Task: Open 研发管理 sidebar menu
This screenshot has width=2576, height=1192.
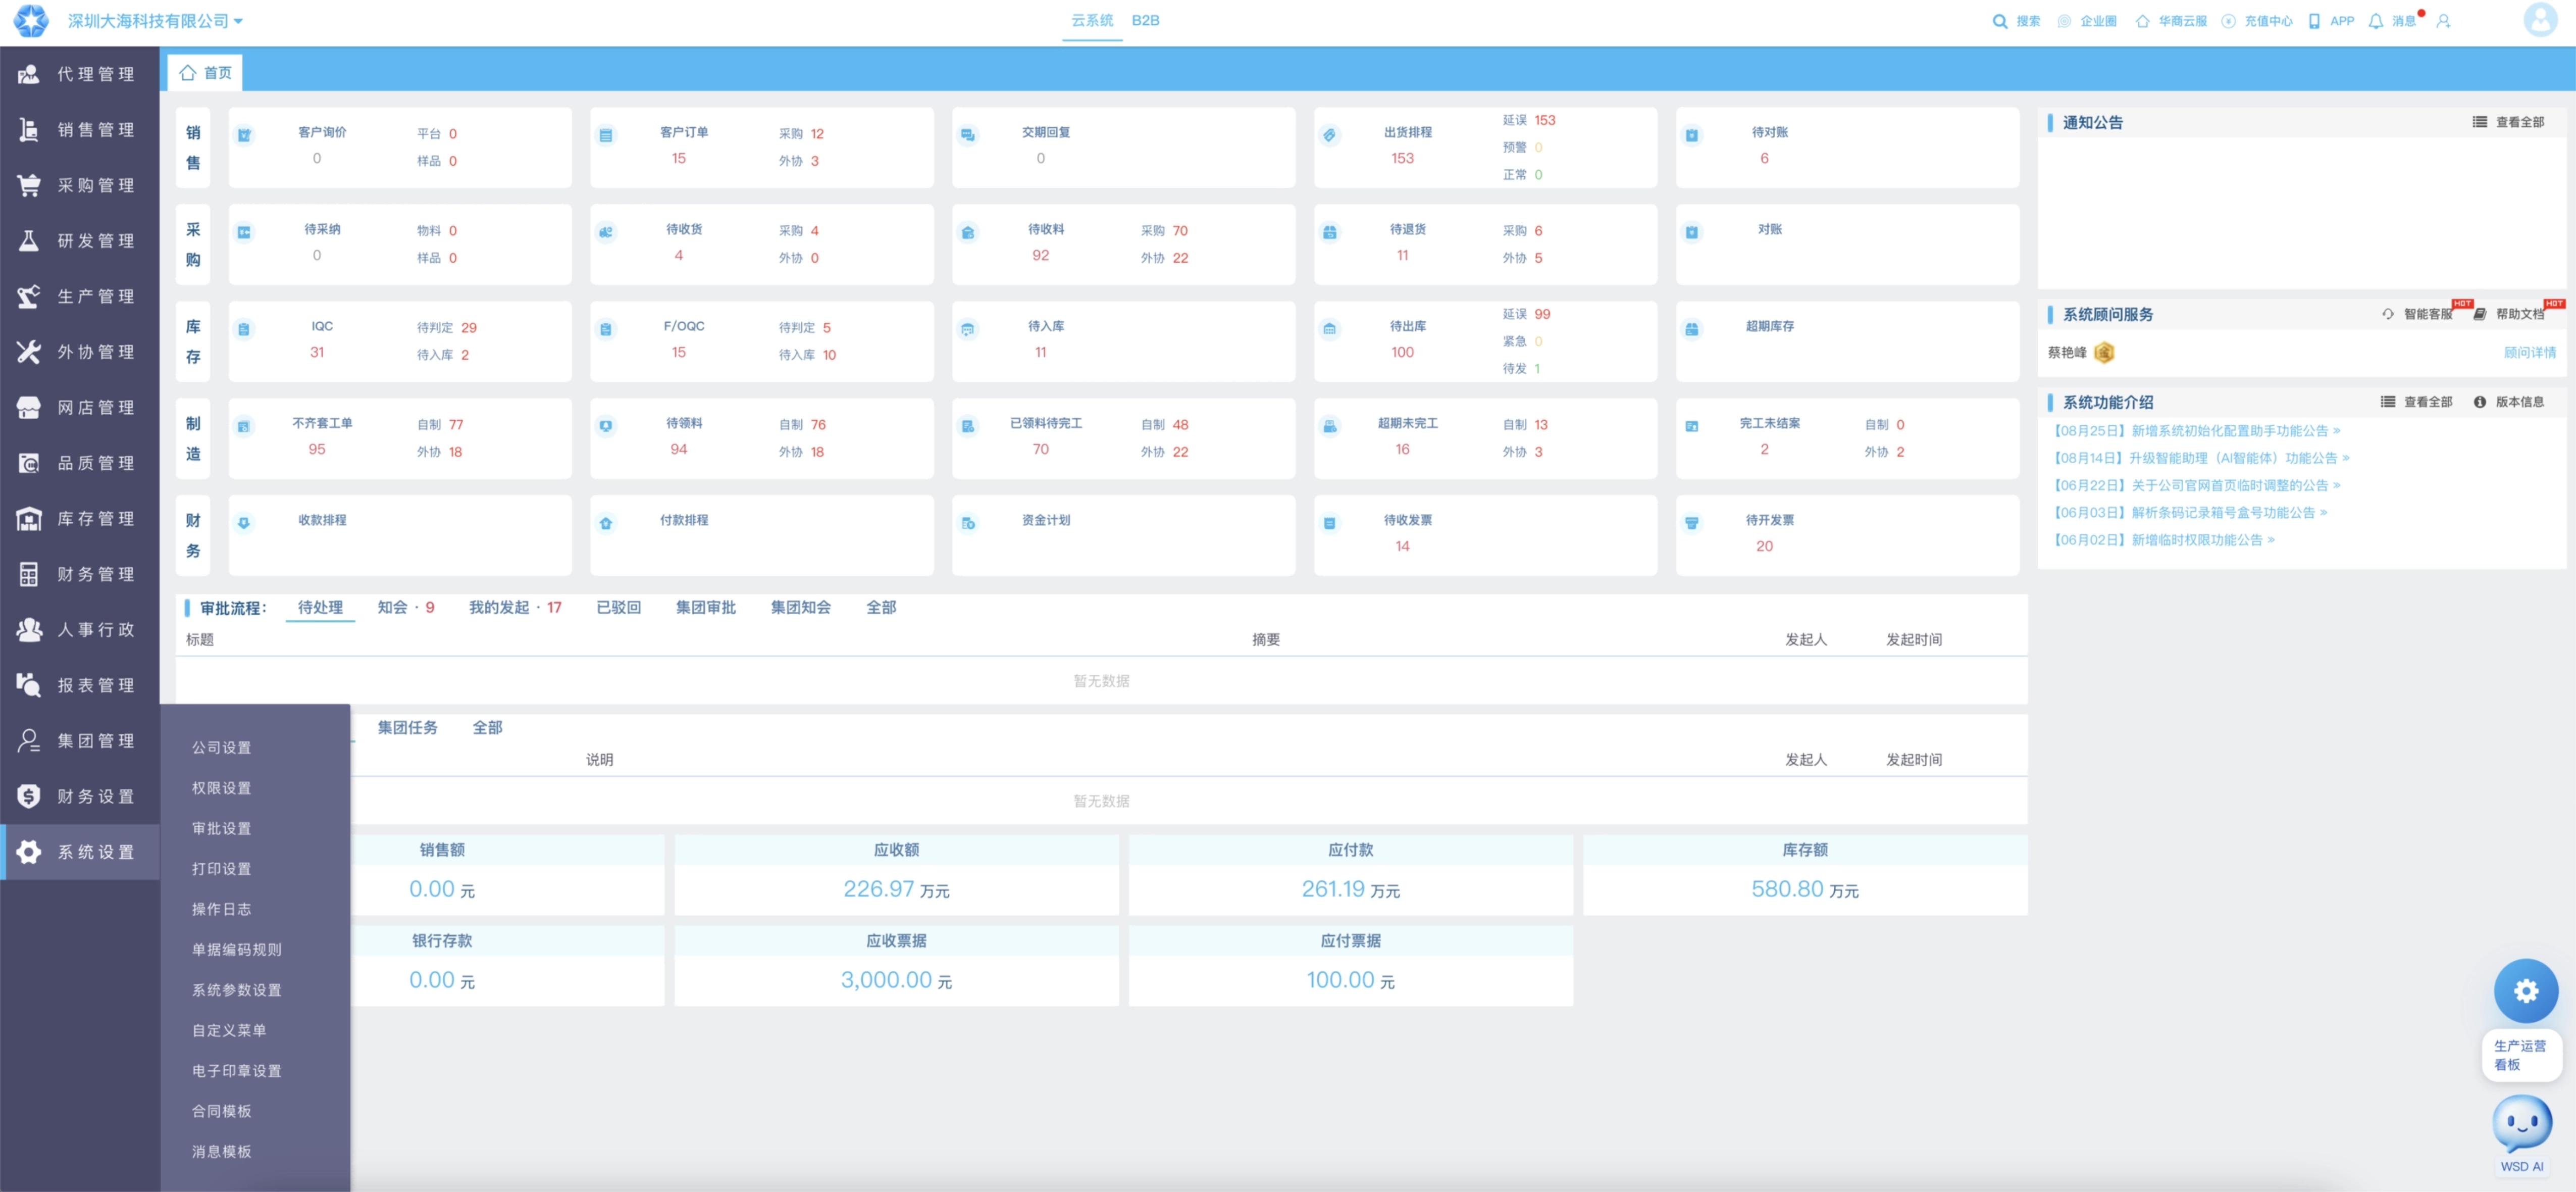Action: [79, 241]
